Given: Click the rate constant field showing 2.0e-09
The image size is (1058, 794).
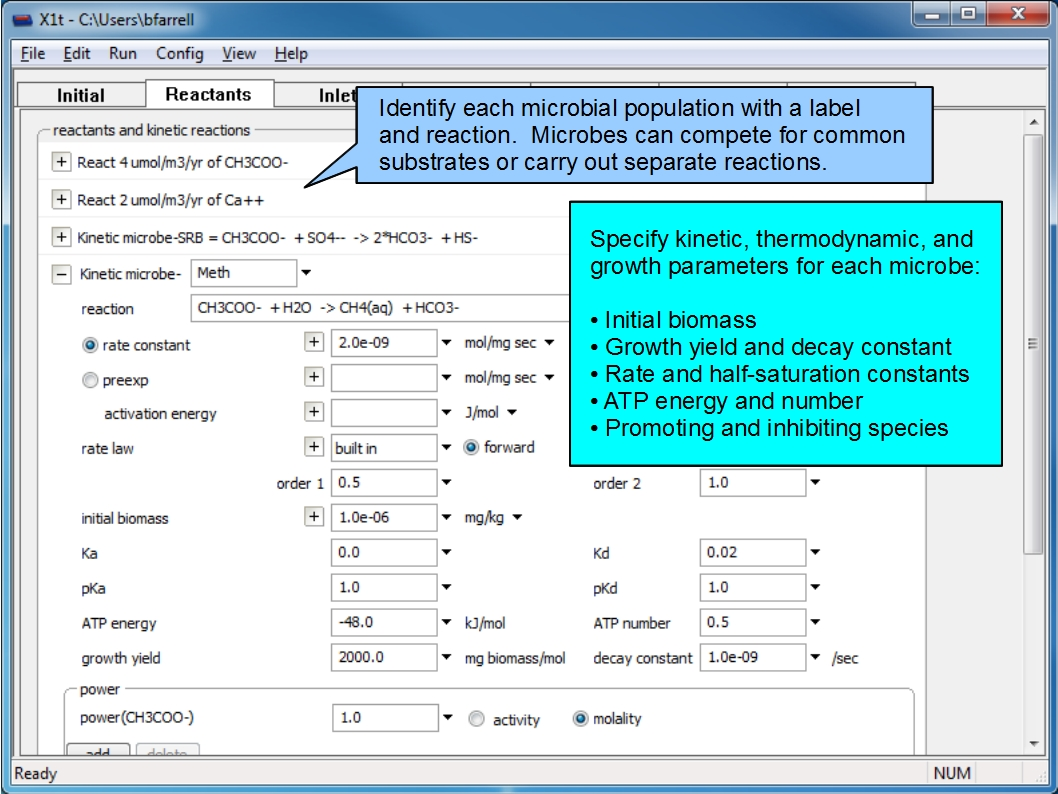Looking at the screenshot, I should 384,343.
